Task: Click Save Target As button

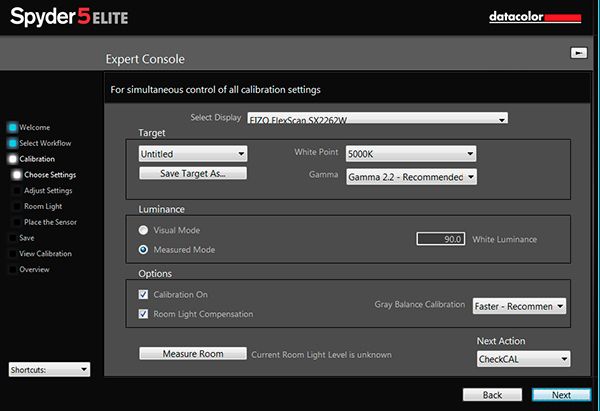Action: 193,173
